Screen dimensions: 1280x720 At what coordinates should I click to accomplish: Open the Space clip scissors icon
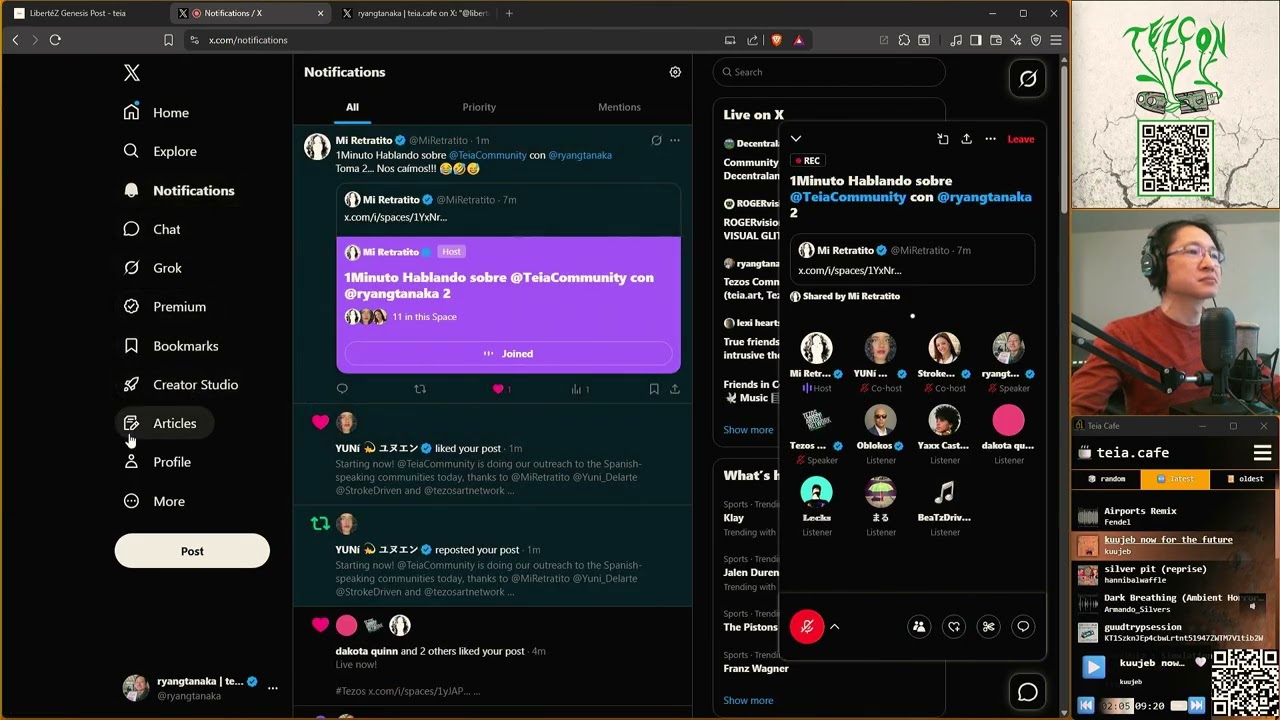[988, 627]
